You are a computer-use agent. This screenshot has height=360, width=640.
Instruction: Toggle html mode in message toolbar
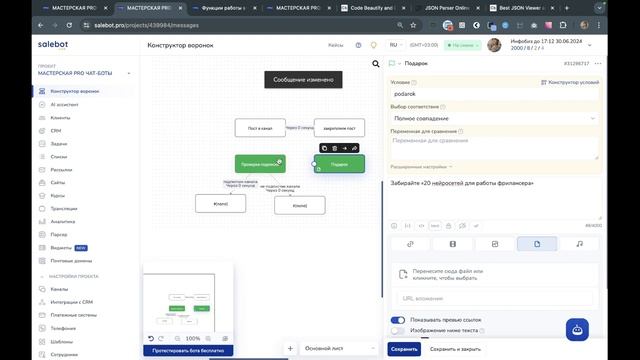pyautogui.click(x=435, y=226)
